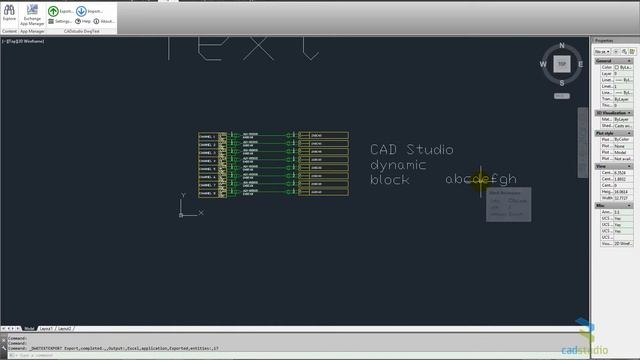Rotate view to East on ViewCube compass
This screenshot has width=640, height=360.
click(580, 64)
